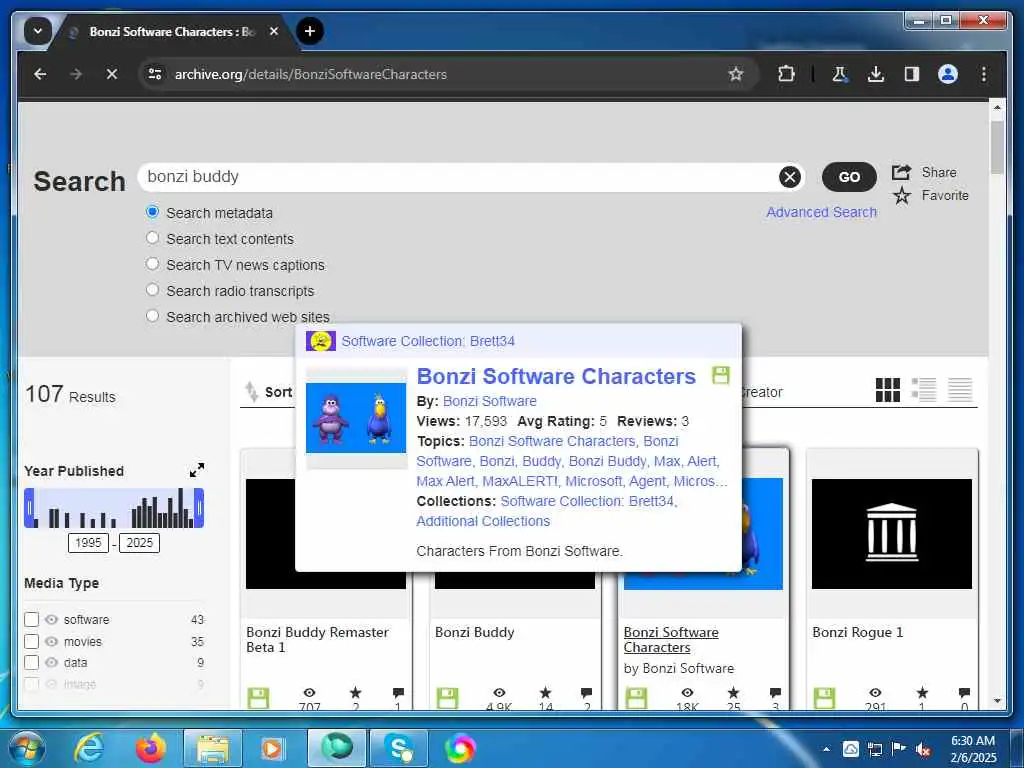Screen dimensions: 1024x768
Task: Click the Brett34 collection avatar icon
Action: (x=321, y=341)
